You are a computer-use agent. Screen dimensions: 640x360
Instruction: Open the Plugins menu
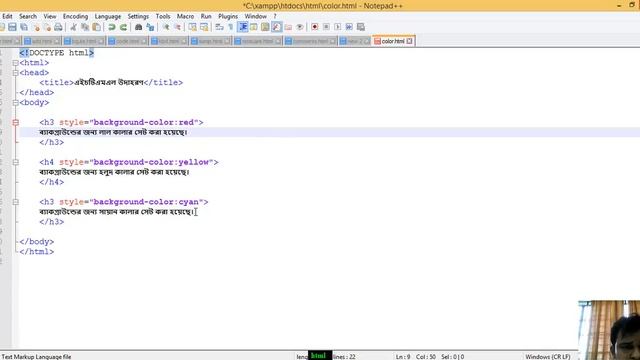(228, 16)
